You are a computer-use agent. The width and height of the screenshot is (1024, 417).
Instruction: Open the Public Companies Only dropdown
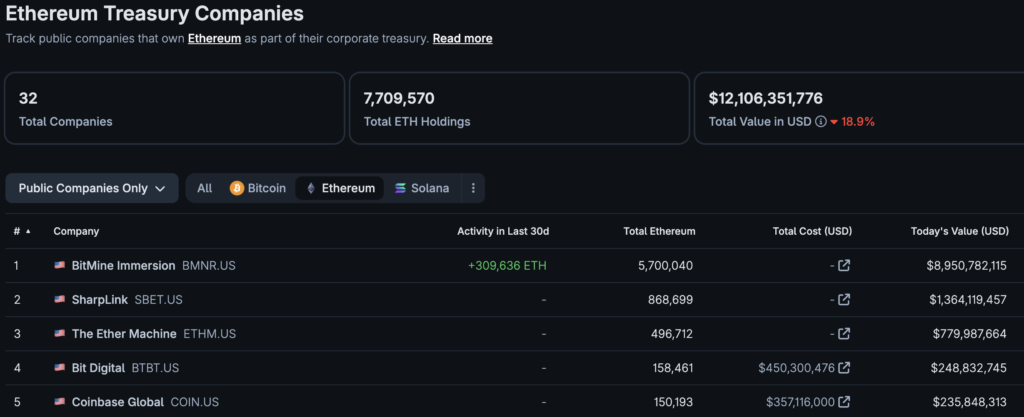(x=91, y=188)
